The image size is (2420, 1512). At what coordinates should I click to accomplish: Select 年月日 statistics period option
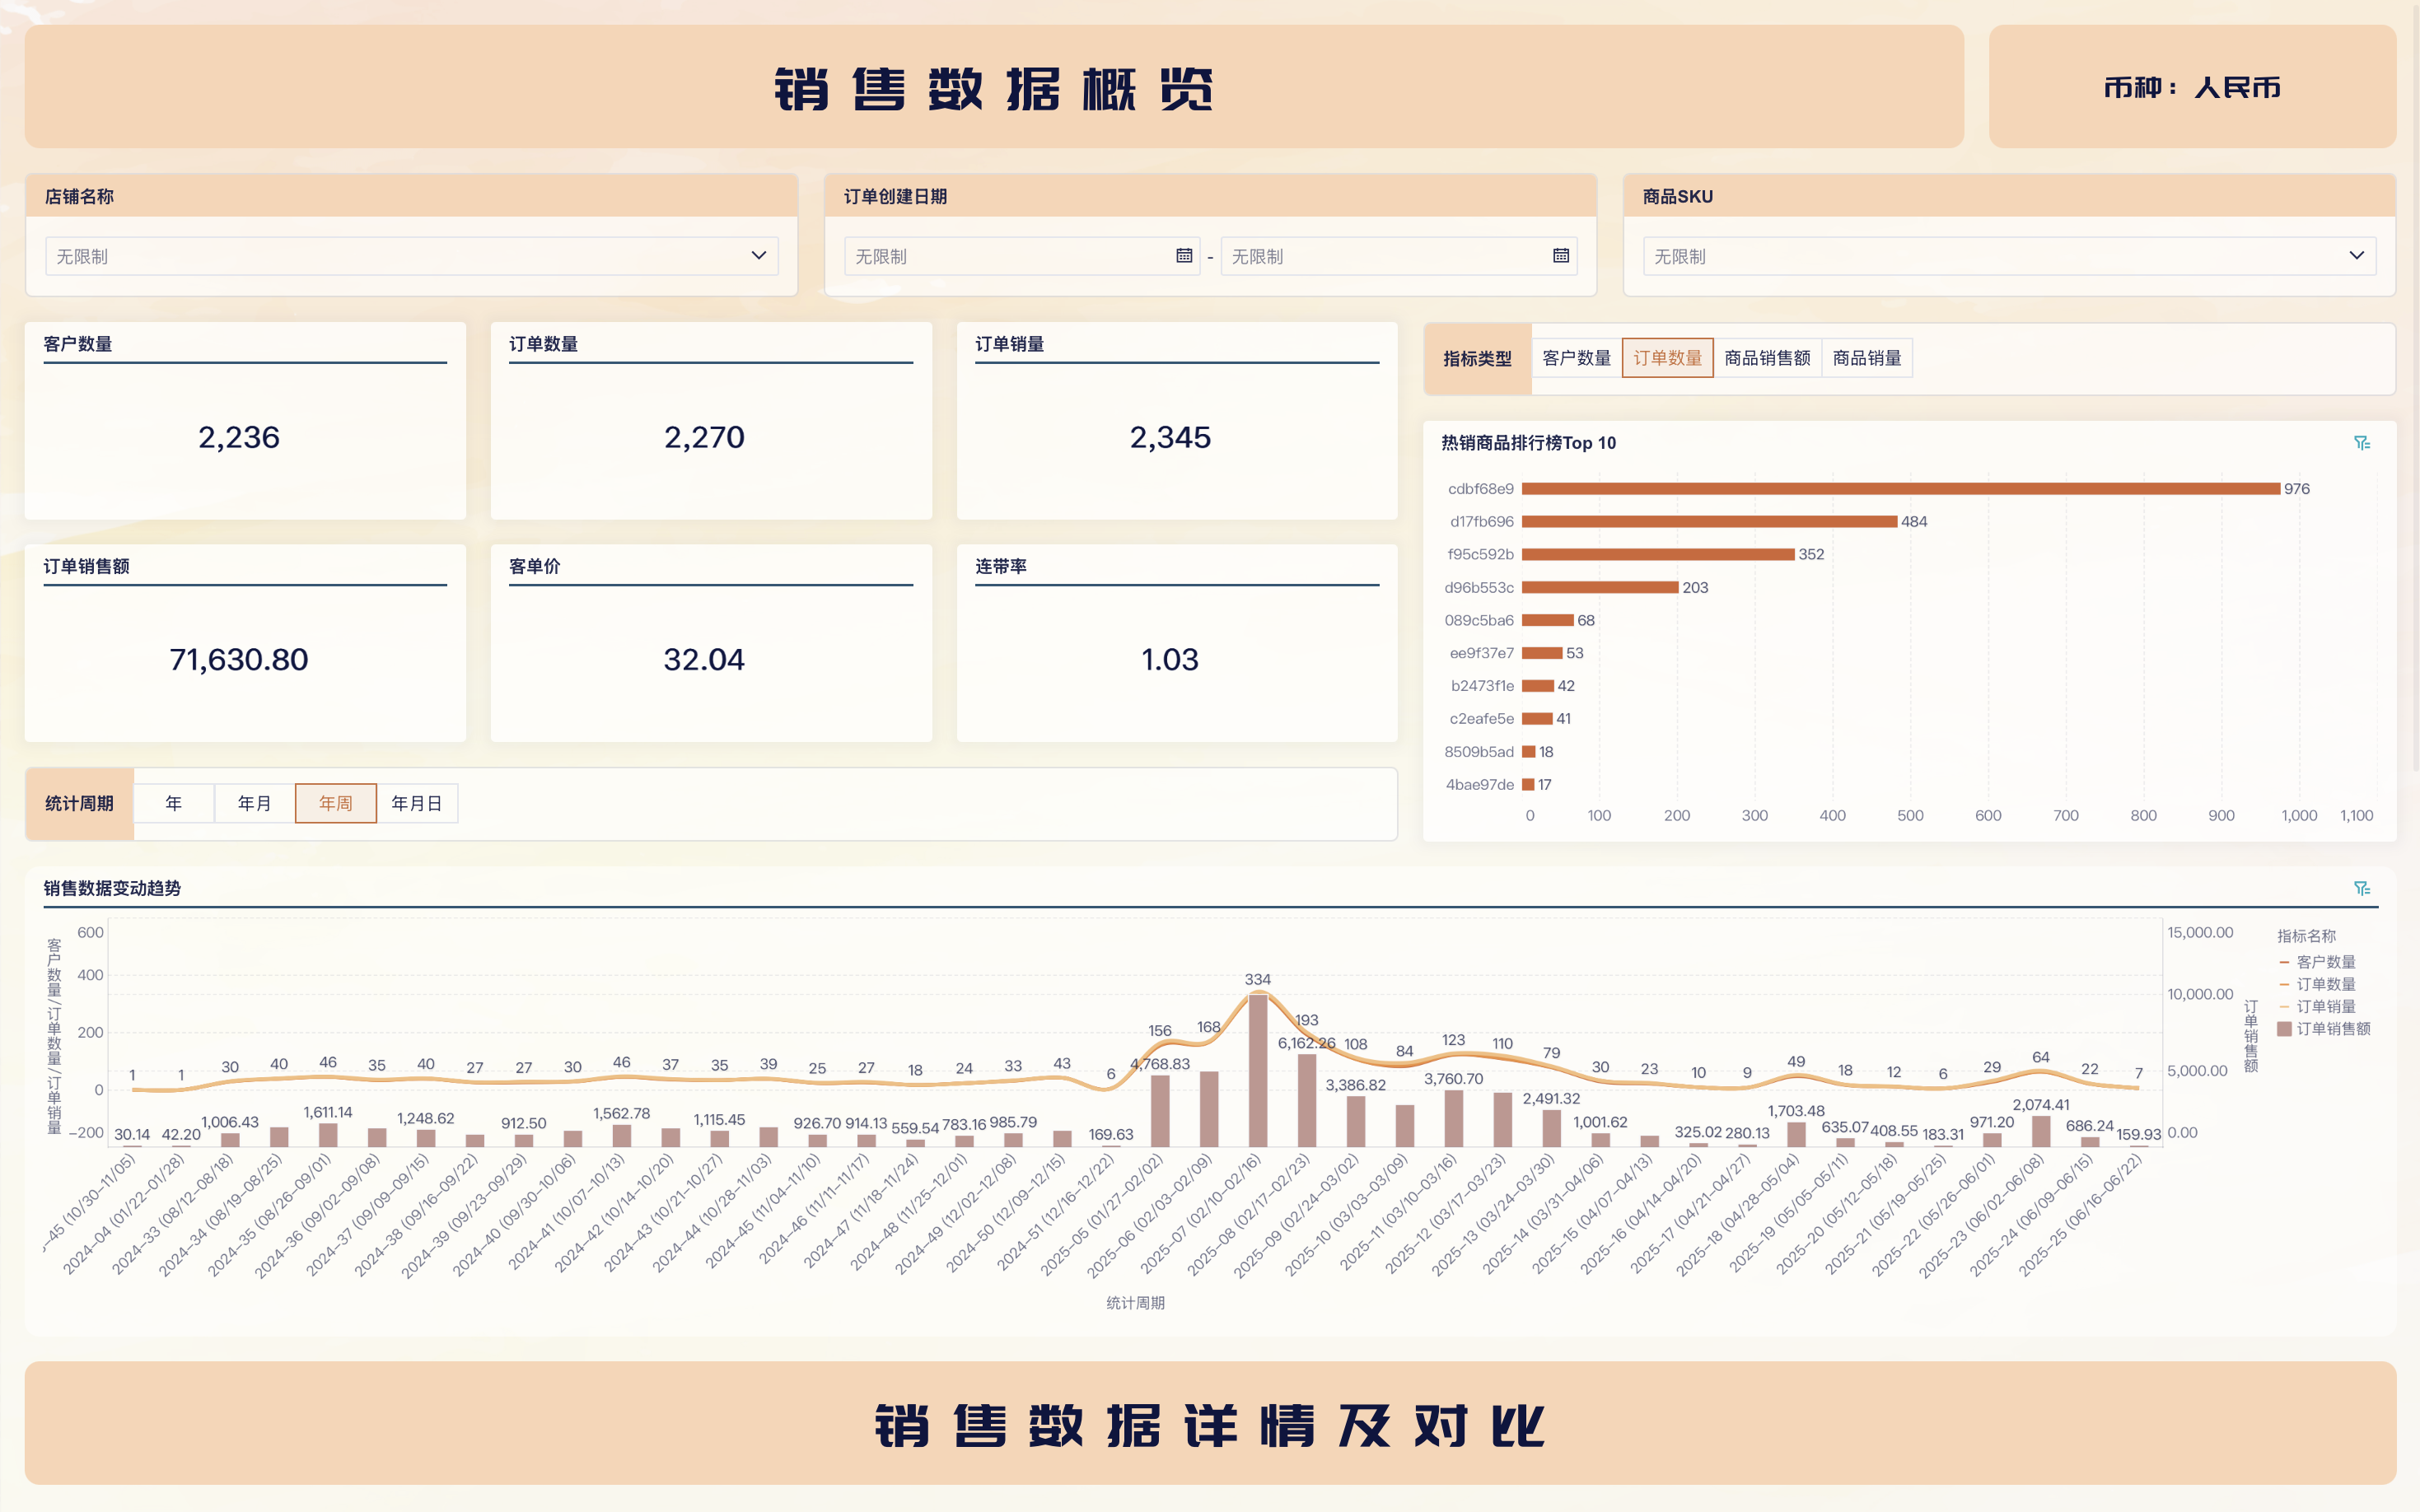[416, 803]
